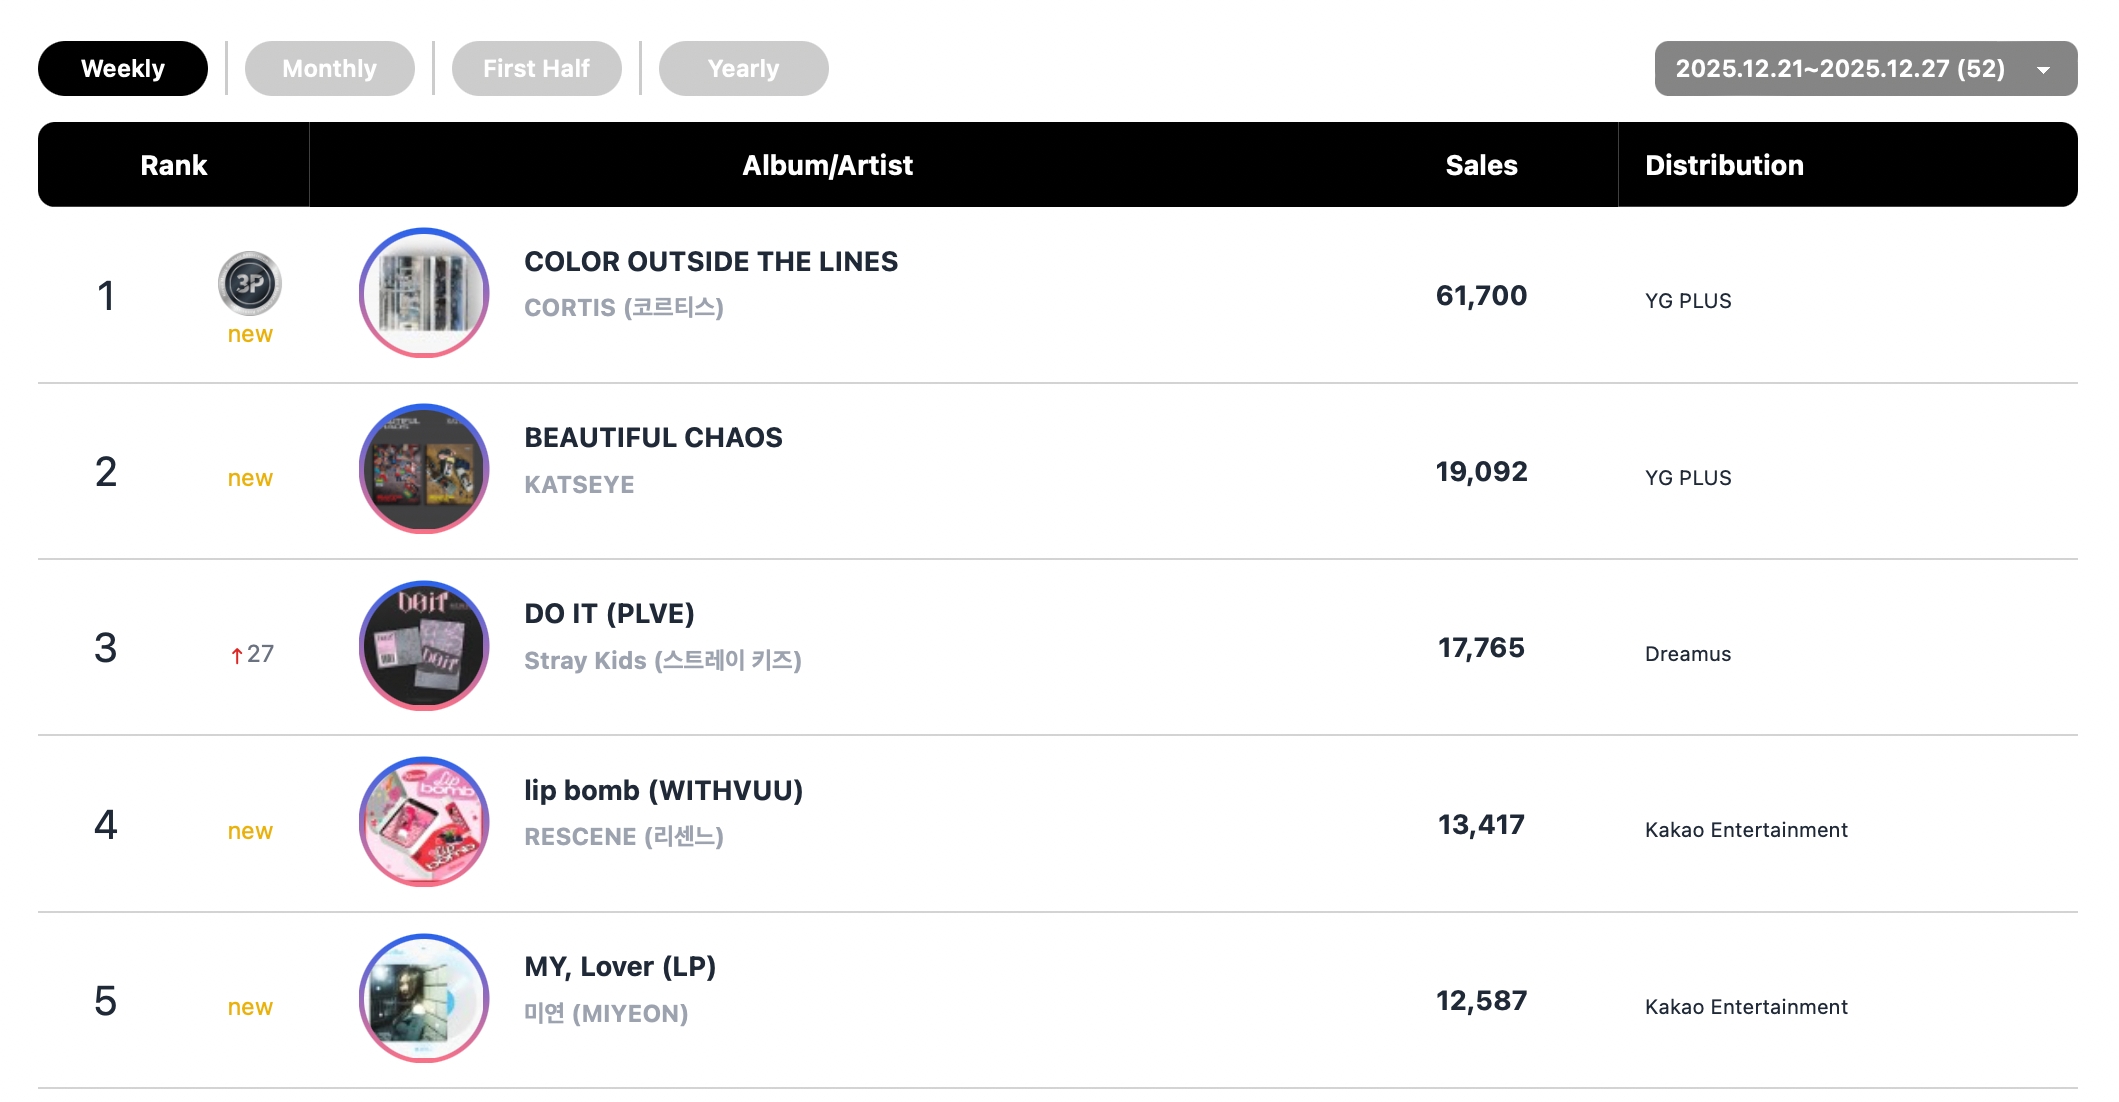
Task: Click the KATSEYE artist name
Action: pyautogui.click(x=579, y=485)
